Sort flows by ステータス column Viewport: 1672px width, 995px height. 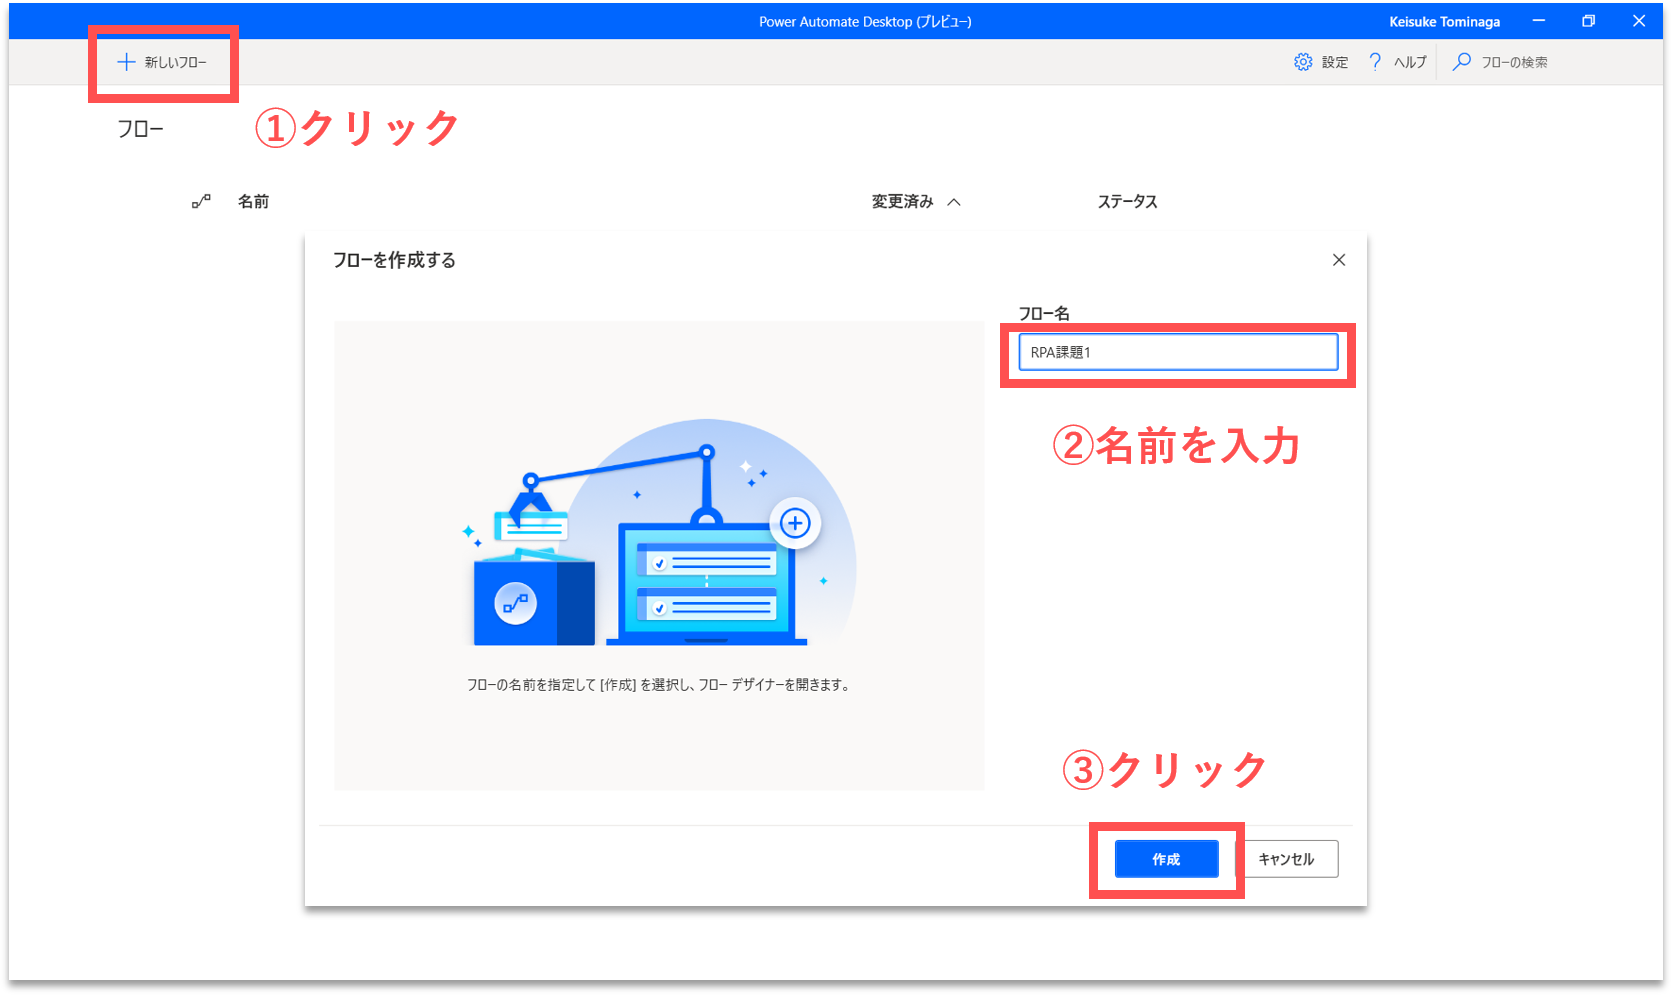point(1127,202)
